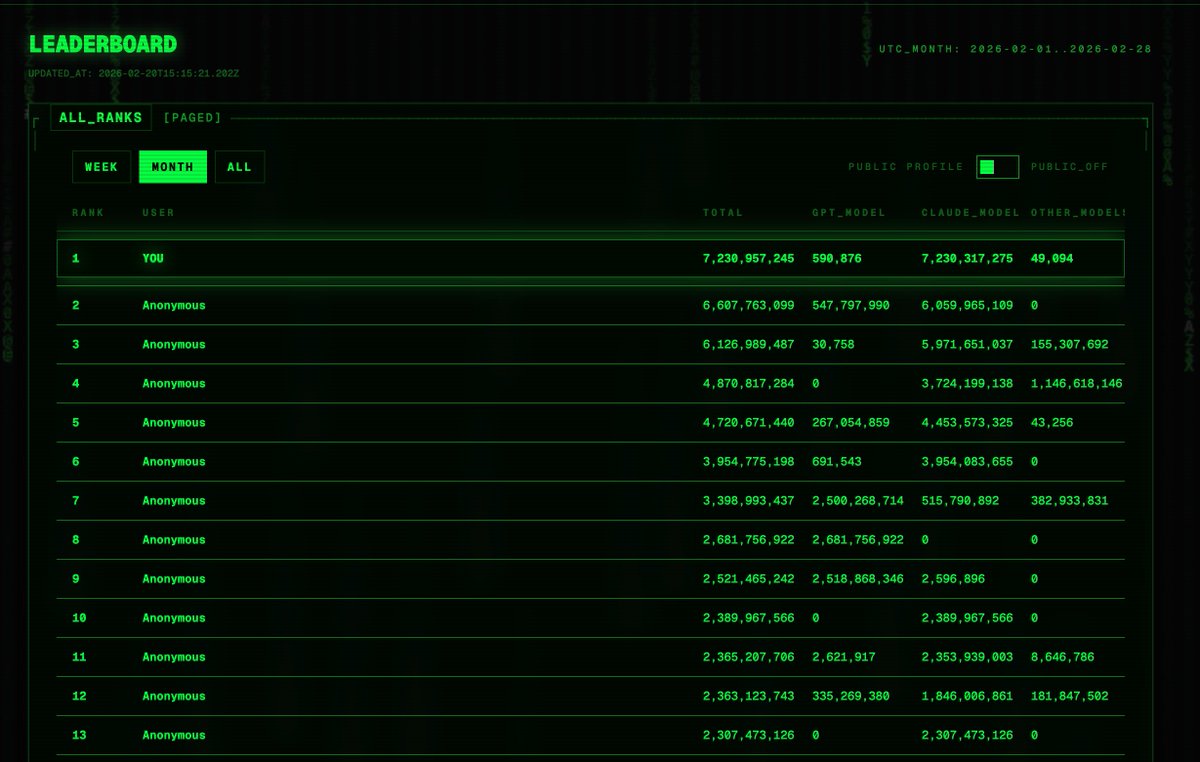
Task: Click the OTHER_MODELS column header
Action: [x=1078, y=213]
